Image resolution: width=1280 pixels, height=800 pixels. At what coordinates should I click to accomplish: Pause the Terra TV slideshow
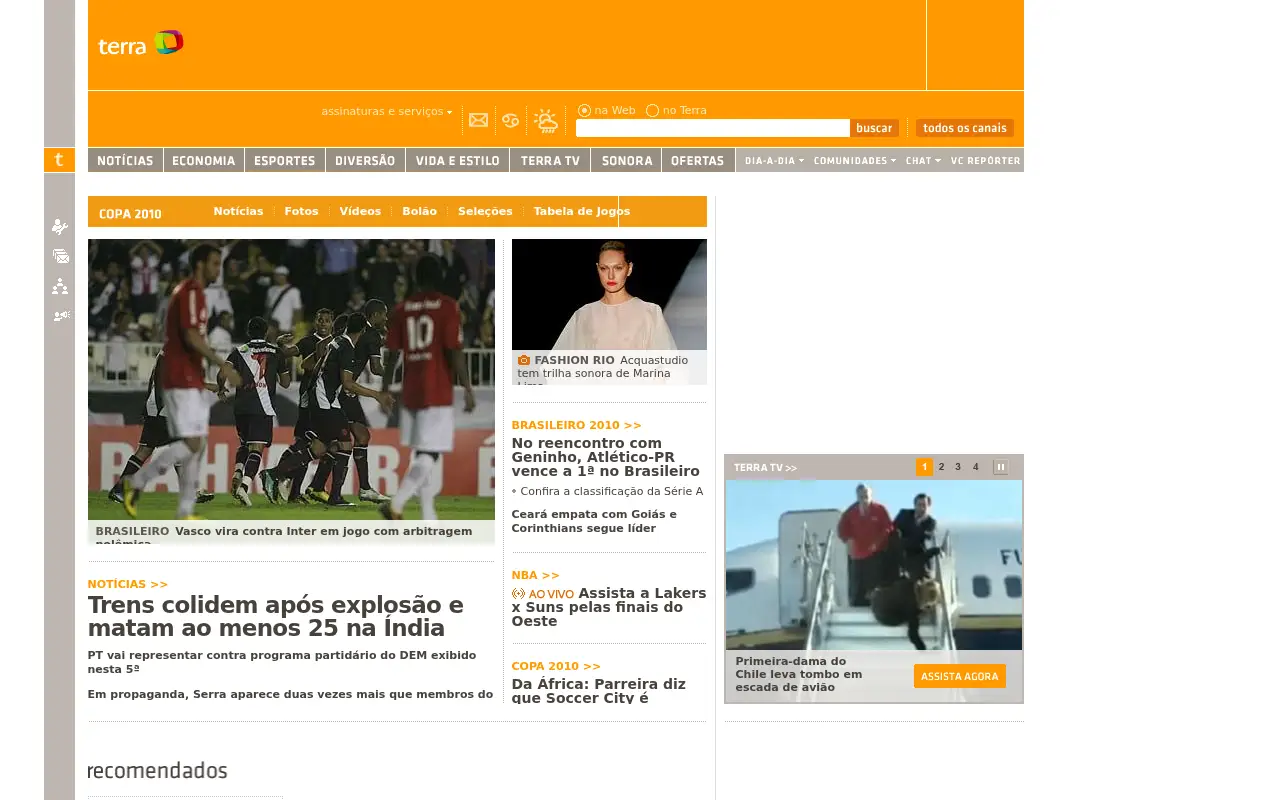[x=1001, y=467]
